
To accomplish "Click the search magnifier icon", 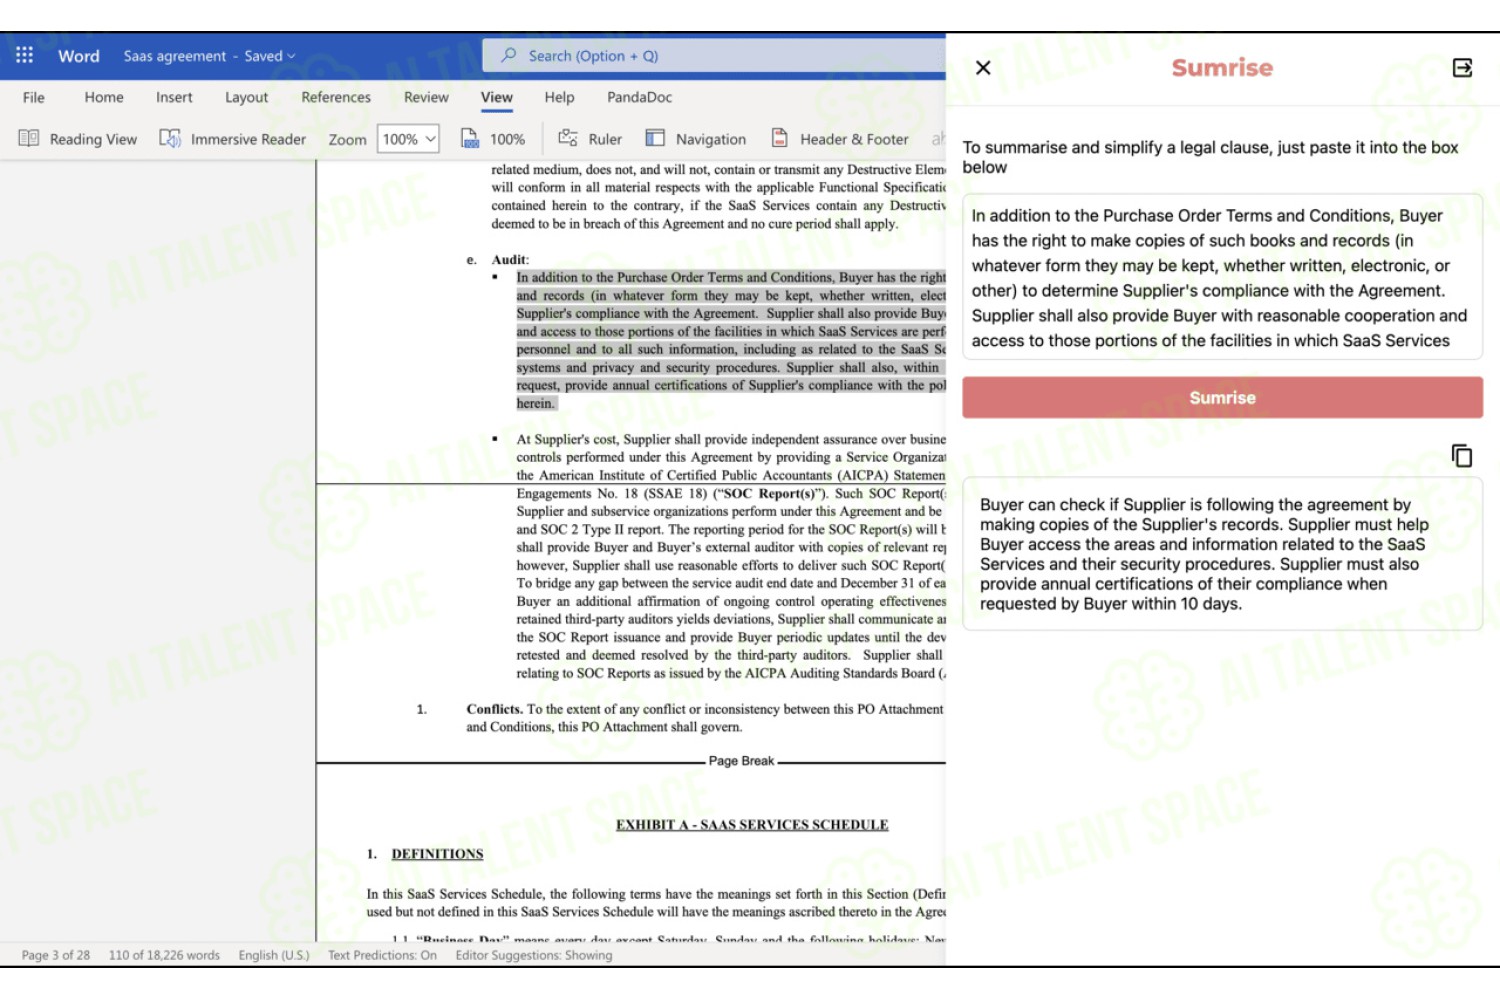I will click(x=509, y=55).
